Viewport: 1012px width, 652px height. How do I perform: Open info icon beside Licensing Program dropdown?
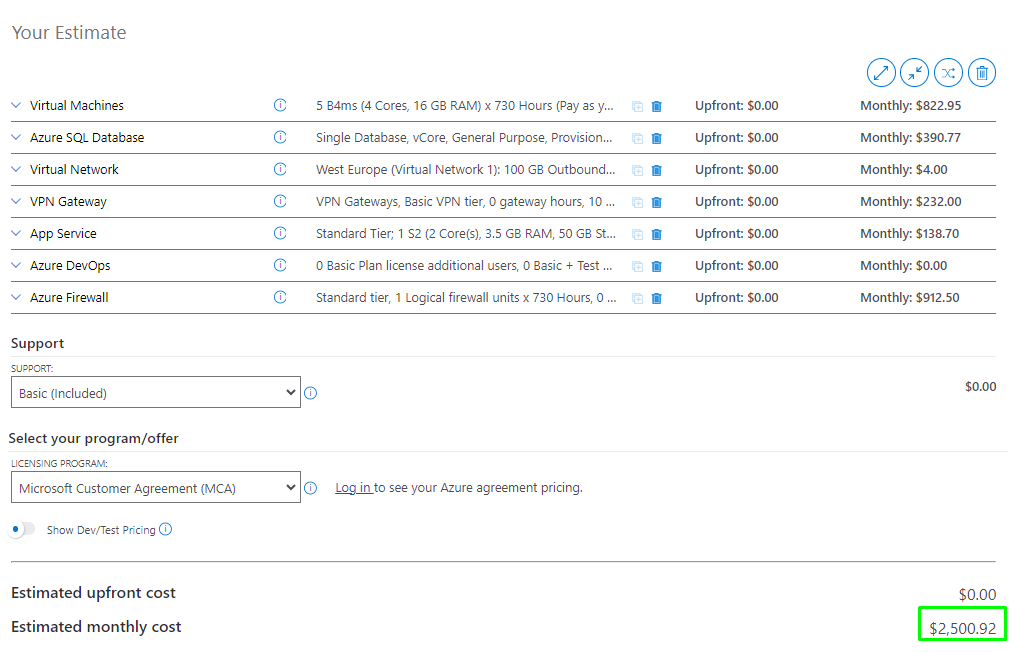(310, 488)
